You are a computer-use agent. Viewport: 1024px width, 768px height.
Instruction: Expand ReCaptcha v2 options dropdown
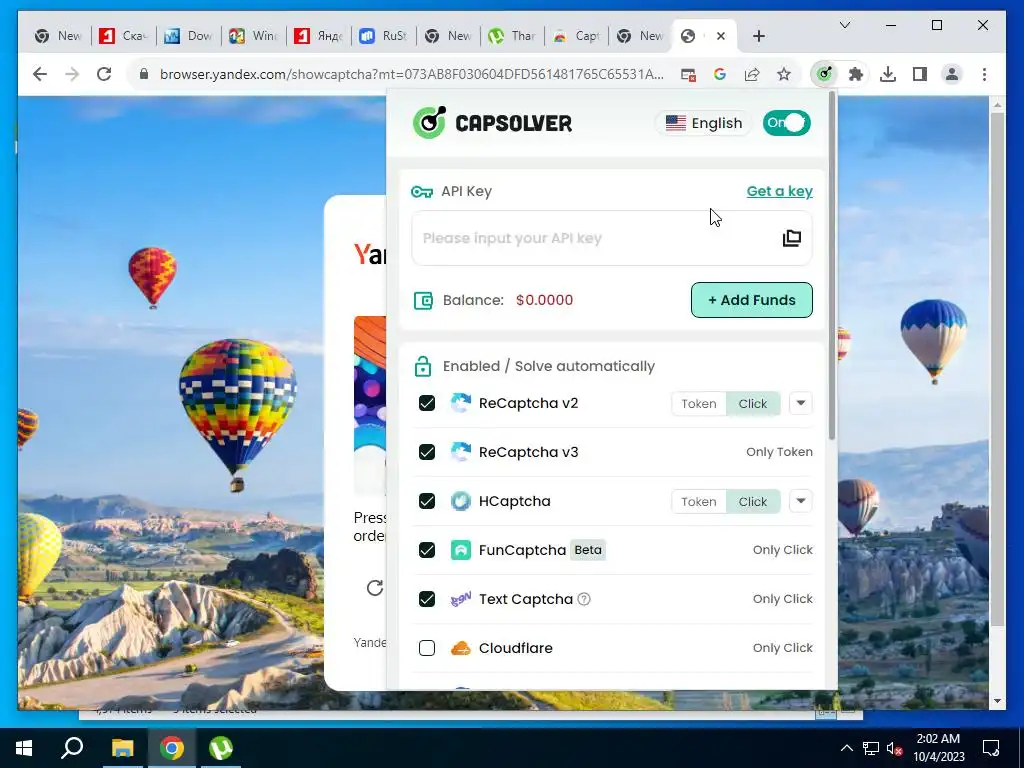[801, 403]
